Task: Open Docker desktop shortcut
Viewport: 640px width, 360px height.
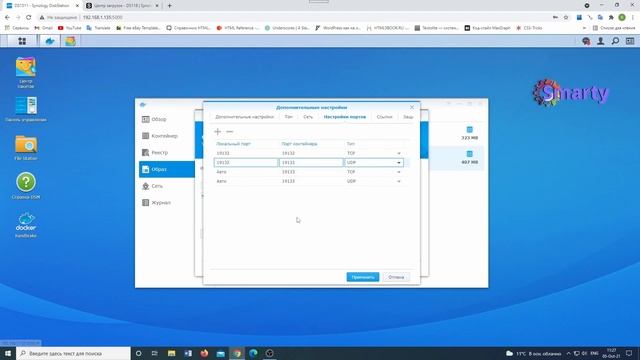Action: (x=26, y=224)
